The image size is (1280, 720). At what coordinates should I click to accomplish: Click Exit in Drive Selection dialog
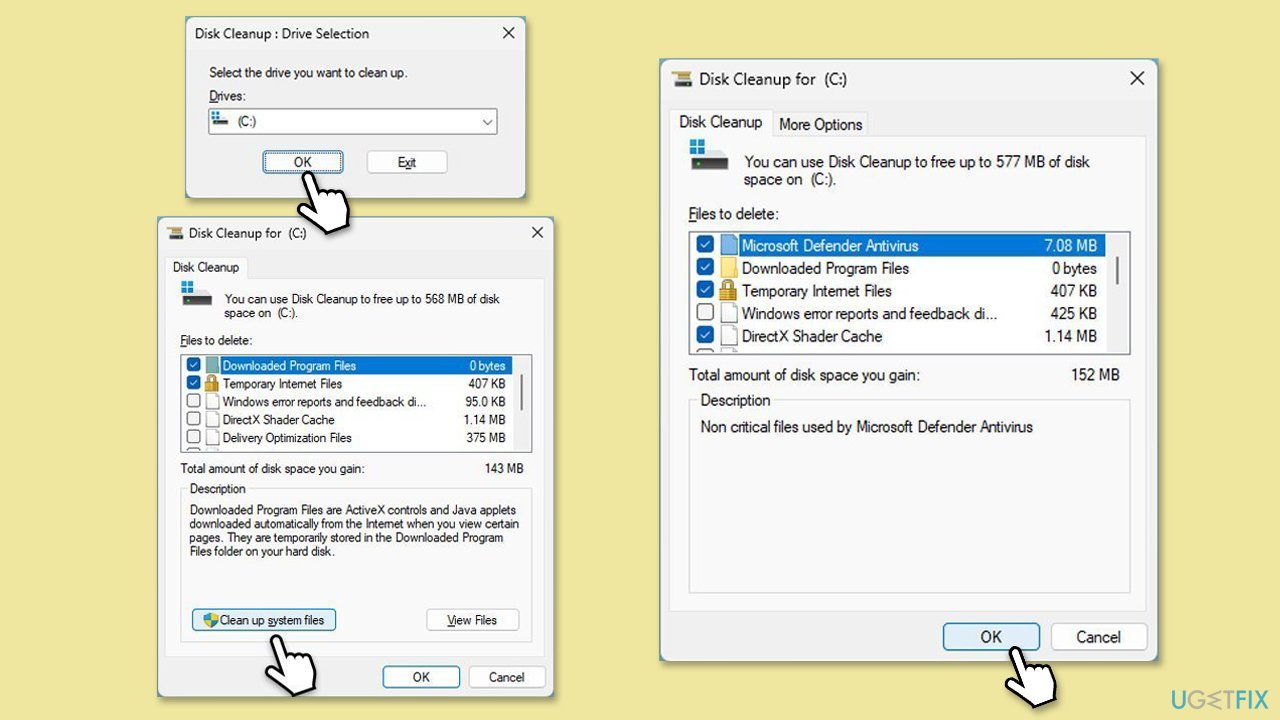point(406,162)
